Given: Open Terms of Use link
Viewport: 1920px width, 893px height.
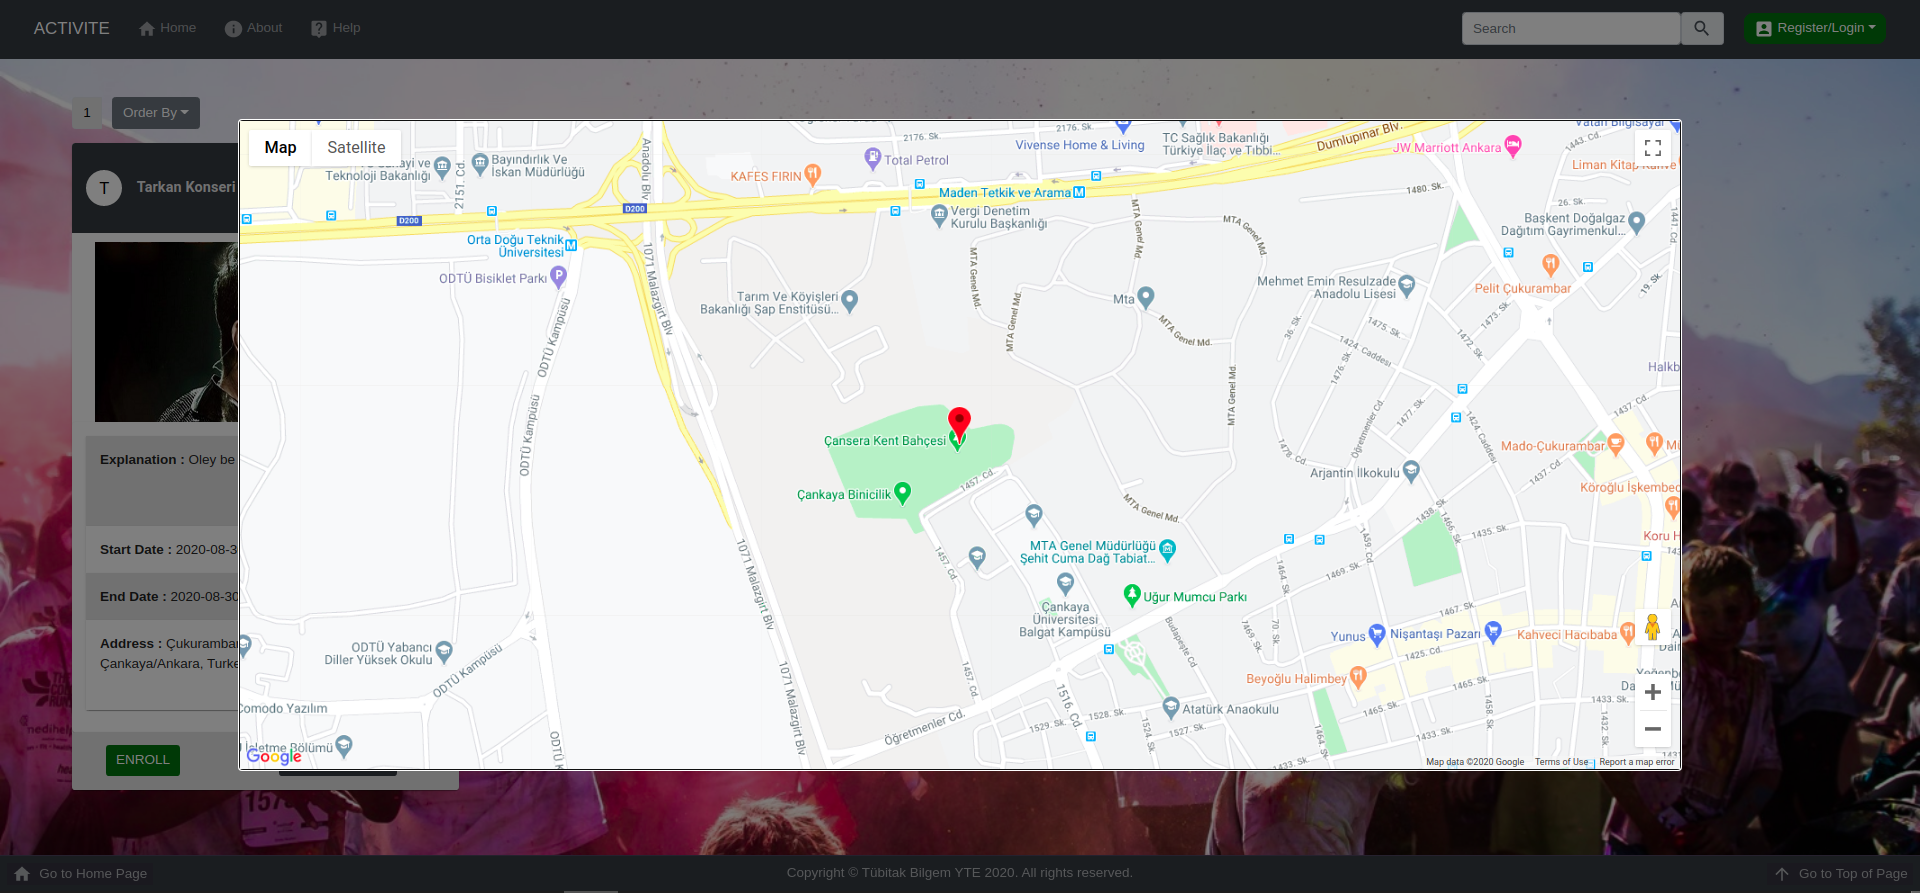Looking at the screenshot, I should point(1561,762).
